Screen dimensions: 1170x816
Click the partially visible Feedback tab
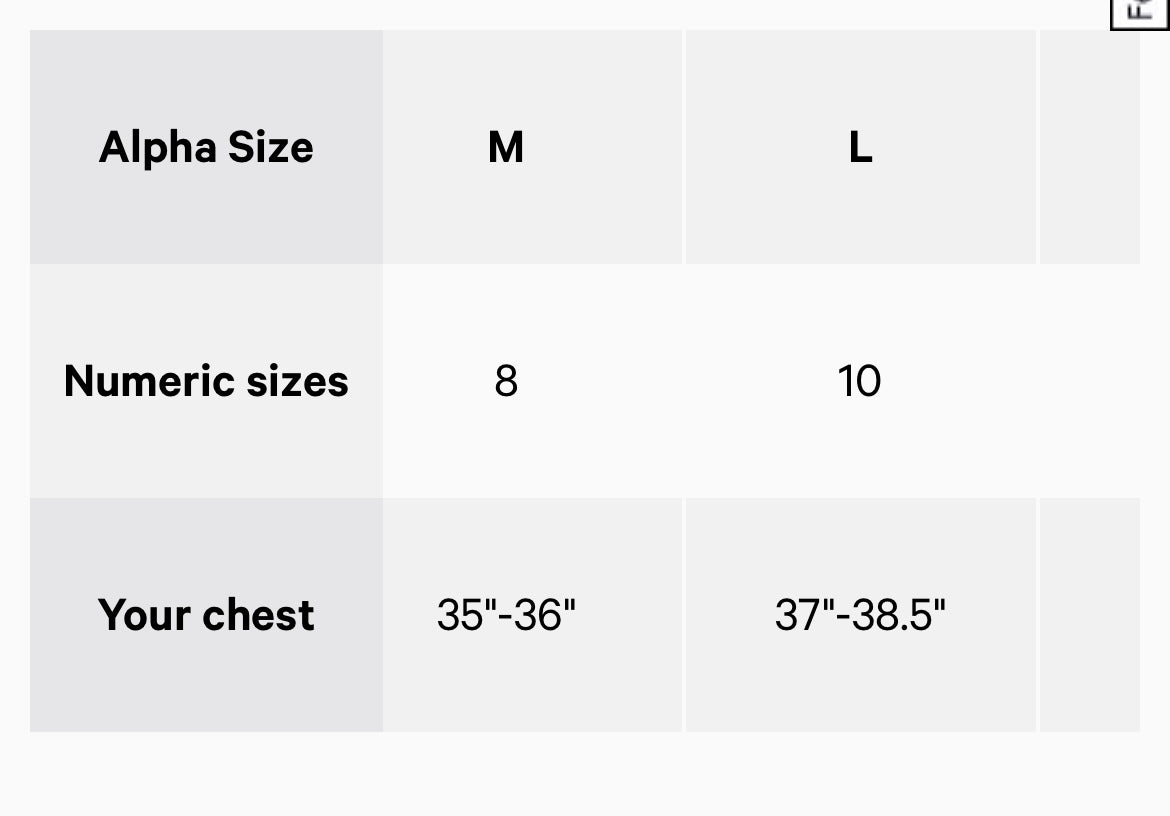[x=1141, y=14]
